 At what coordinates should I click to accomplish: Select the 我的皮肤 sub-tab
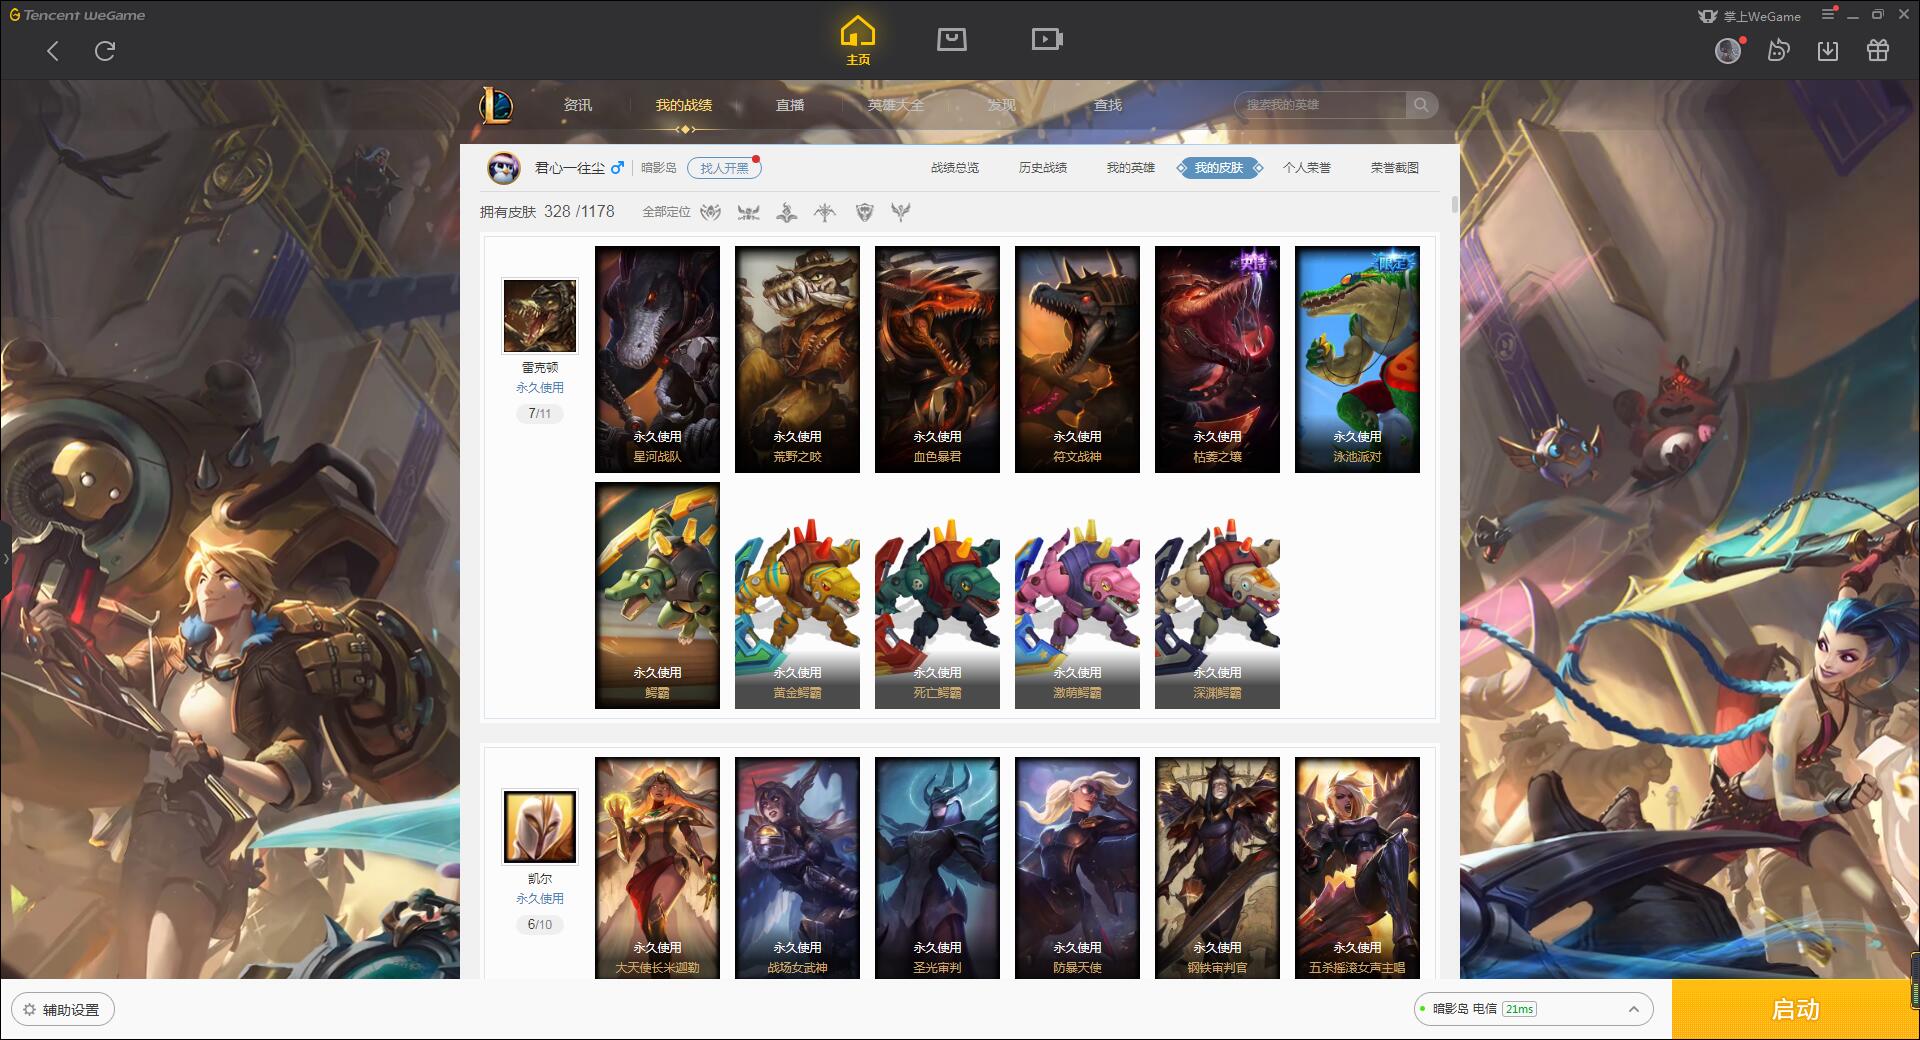pos(1219,168)
